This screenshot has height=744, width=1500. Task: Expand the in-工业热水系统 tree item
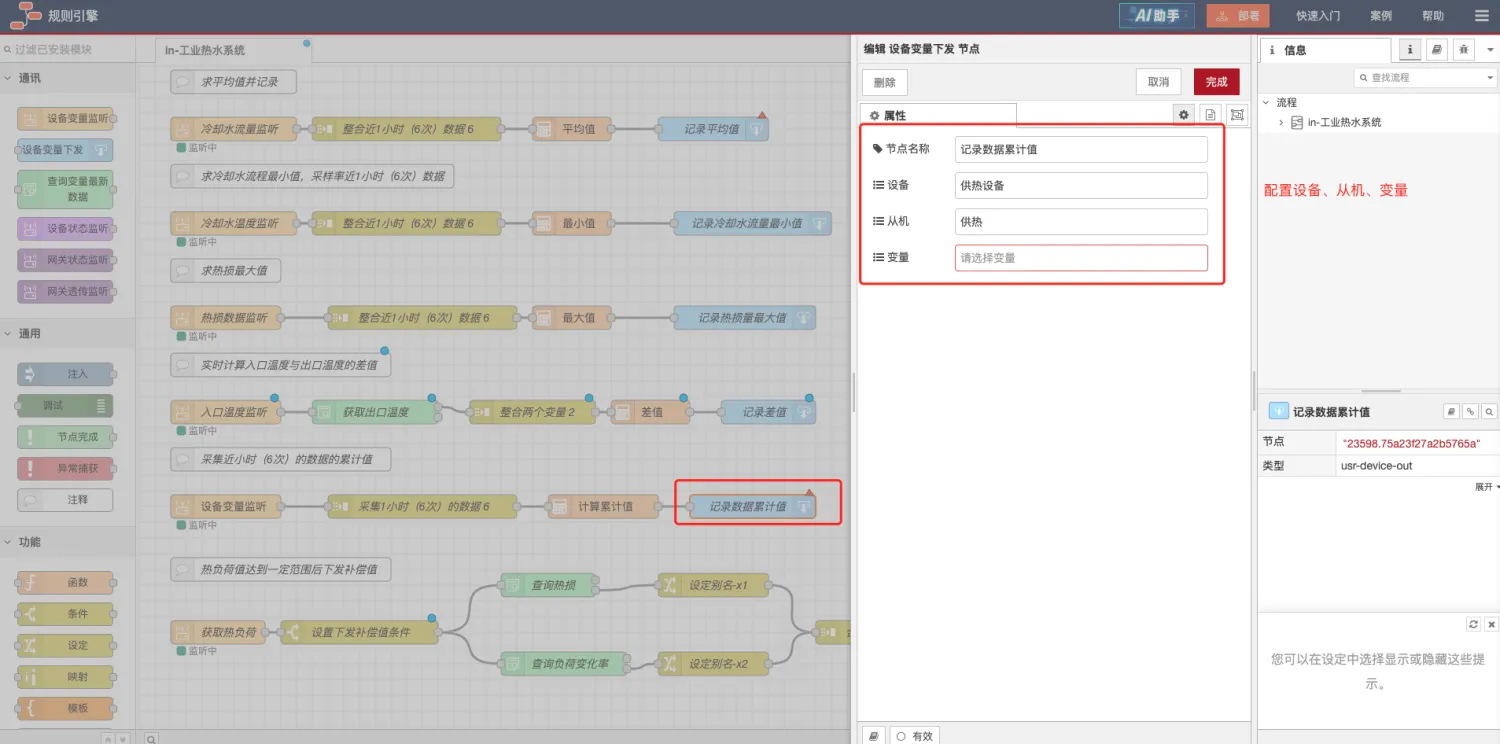(1281, 122)
